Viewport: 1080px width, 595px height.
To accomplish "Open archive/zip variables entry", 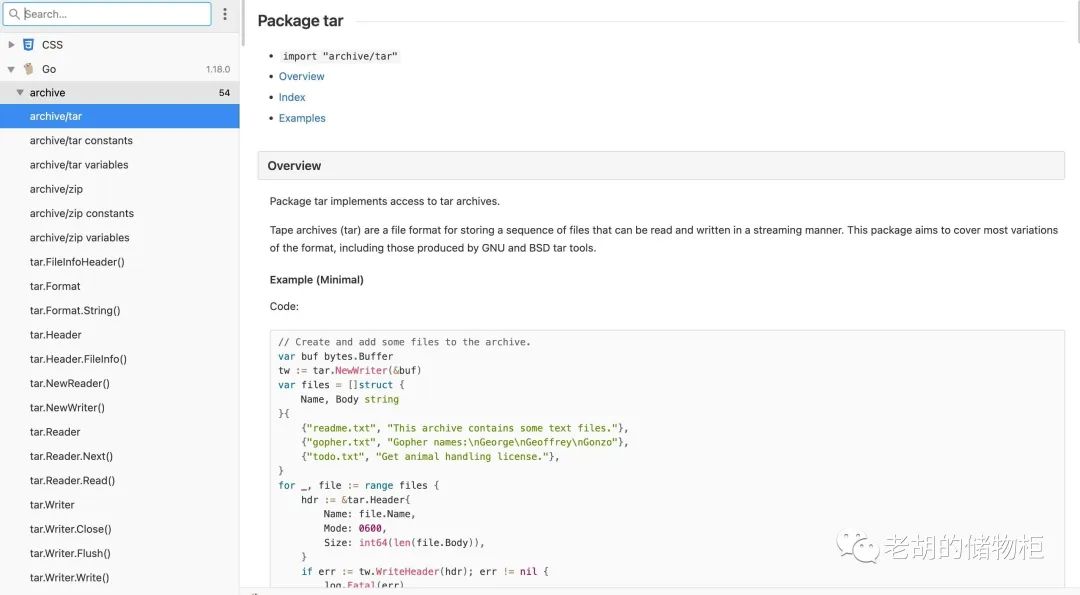I will coord(120,238).
